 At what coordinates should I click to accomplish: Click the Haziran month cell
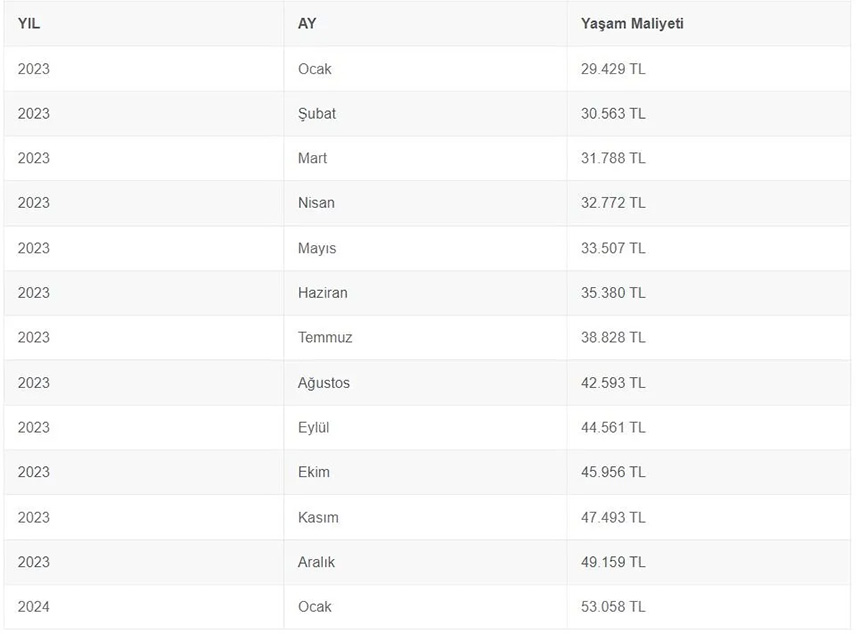pyautogui.click(x=323, y=293)
